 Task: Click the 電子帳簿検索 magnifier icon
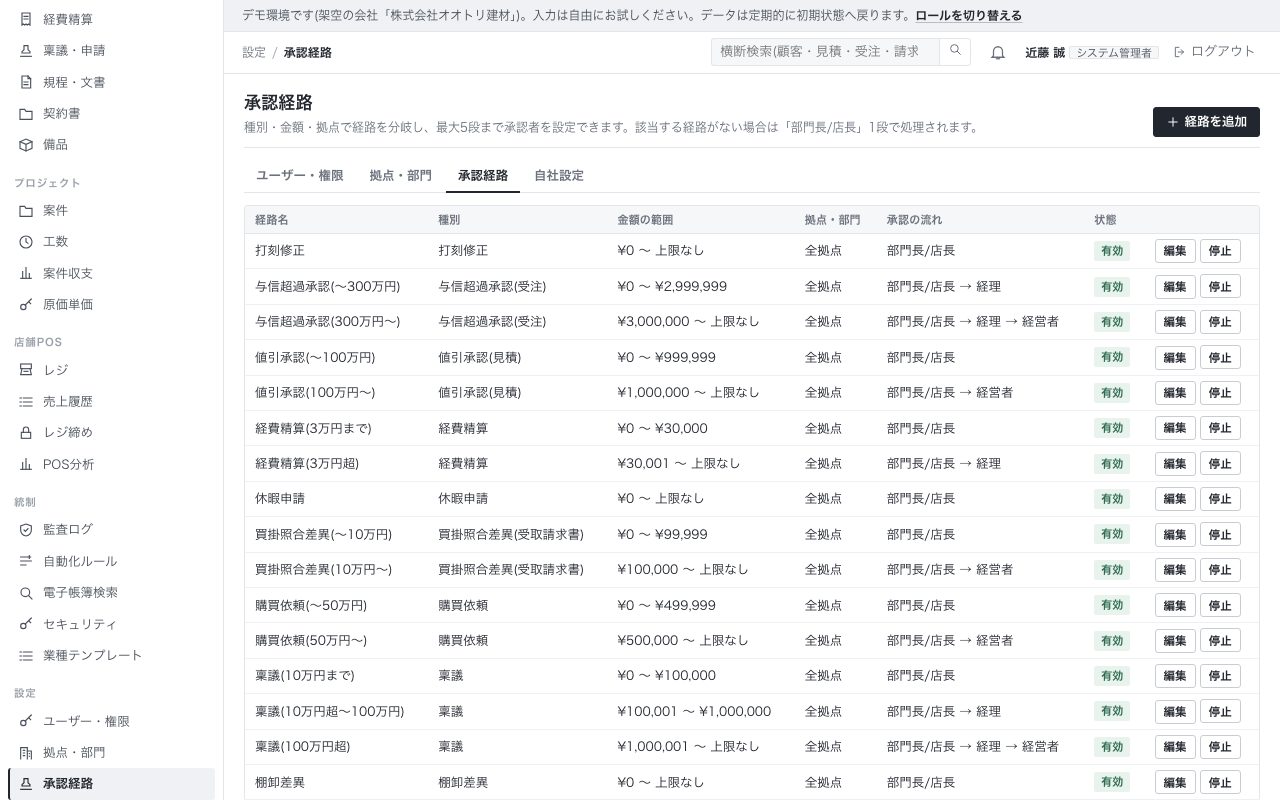click(x=26, y=592)
